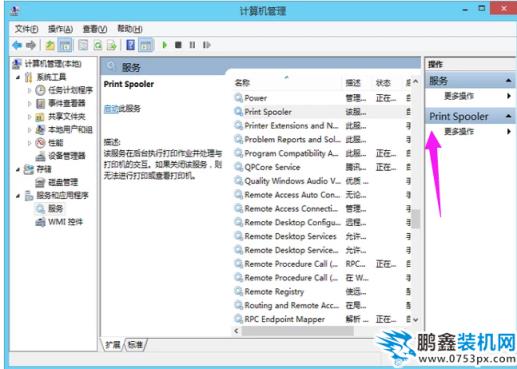The image size is (517, 369).
Task: Expand the 任务计划程序 tree node
Action: click(x=29, y=90)
